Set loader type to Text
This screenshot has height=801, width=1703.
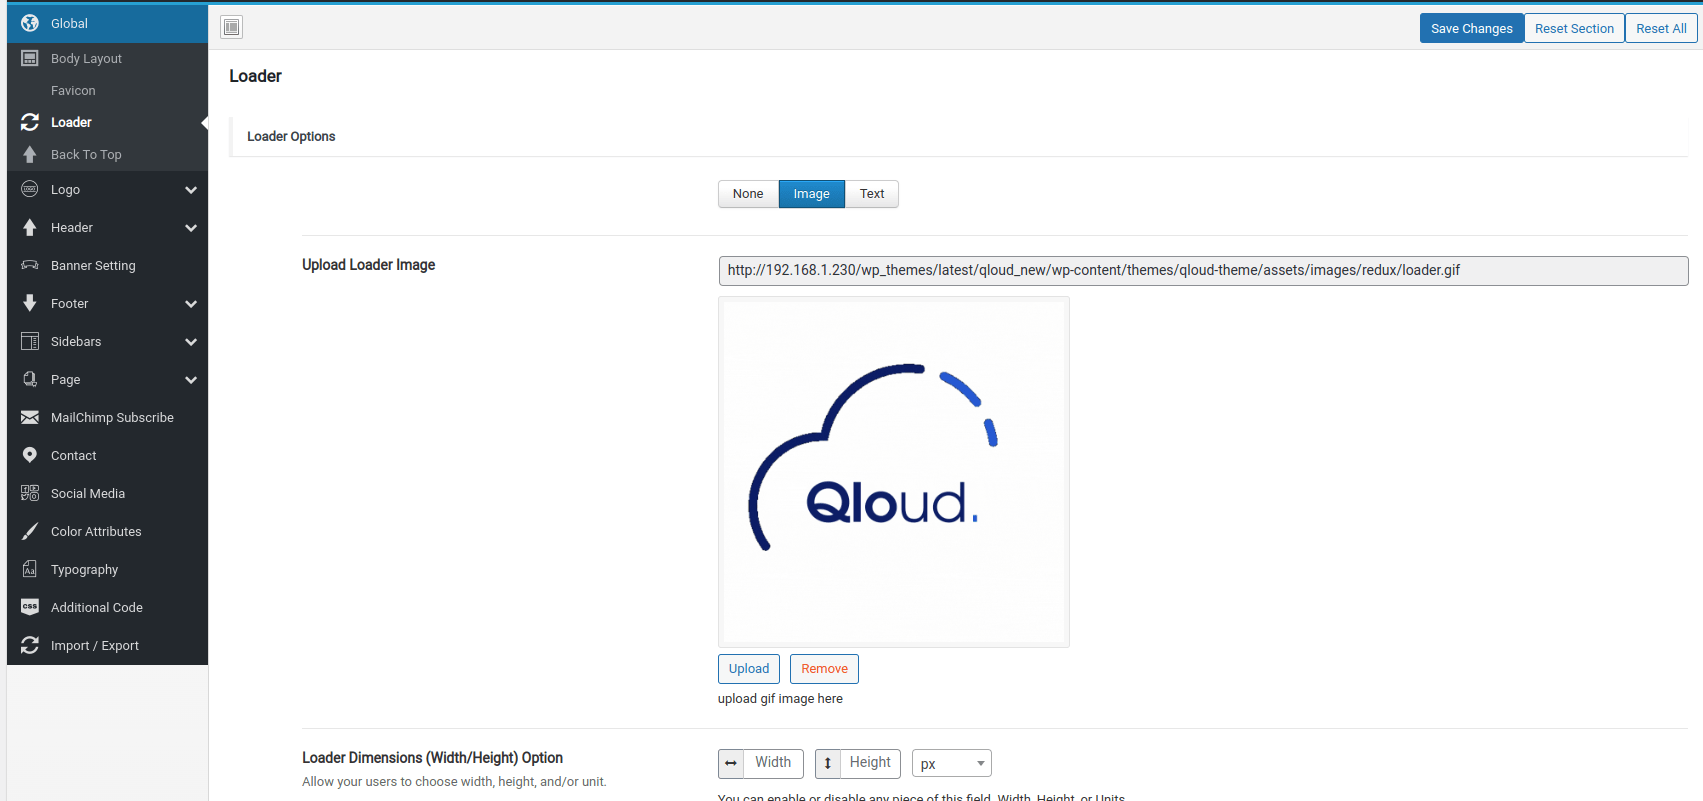click(x=872, y=194)
